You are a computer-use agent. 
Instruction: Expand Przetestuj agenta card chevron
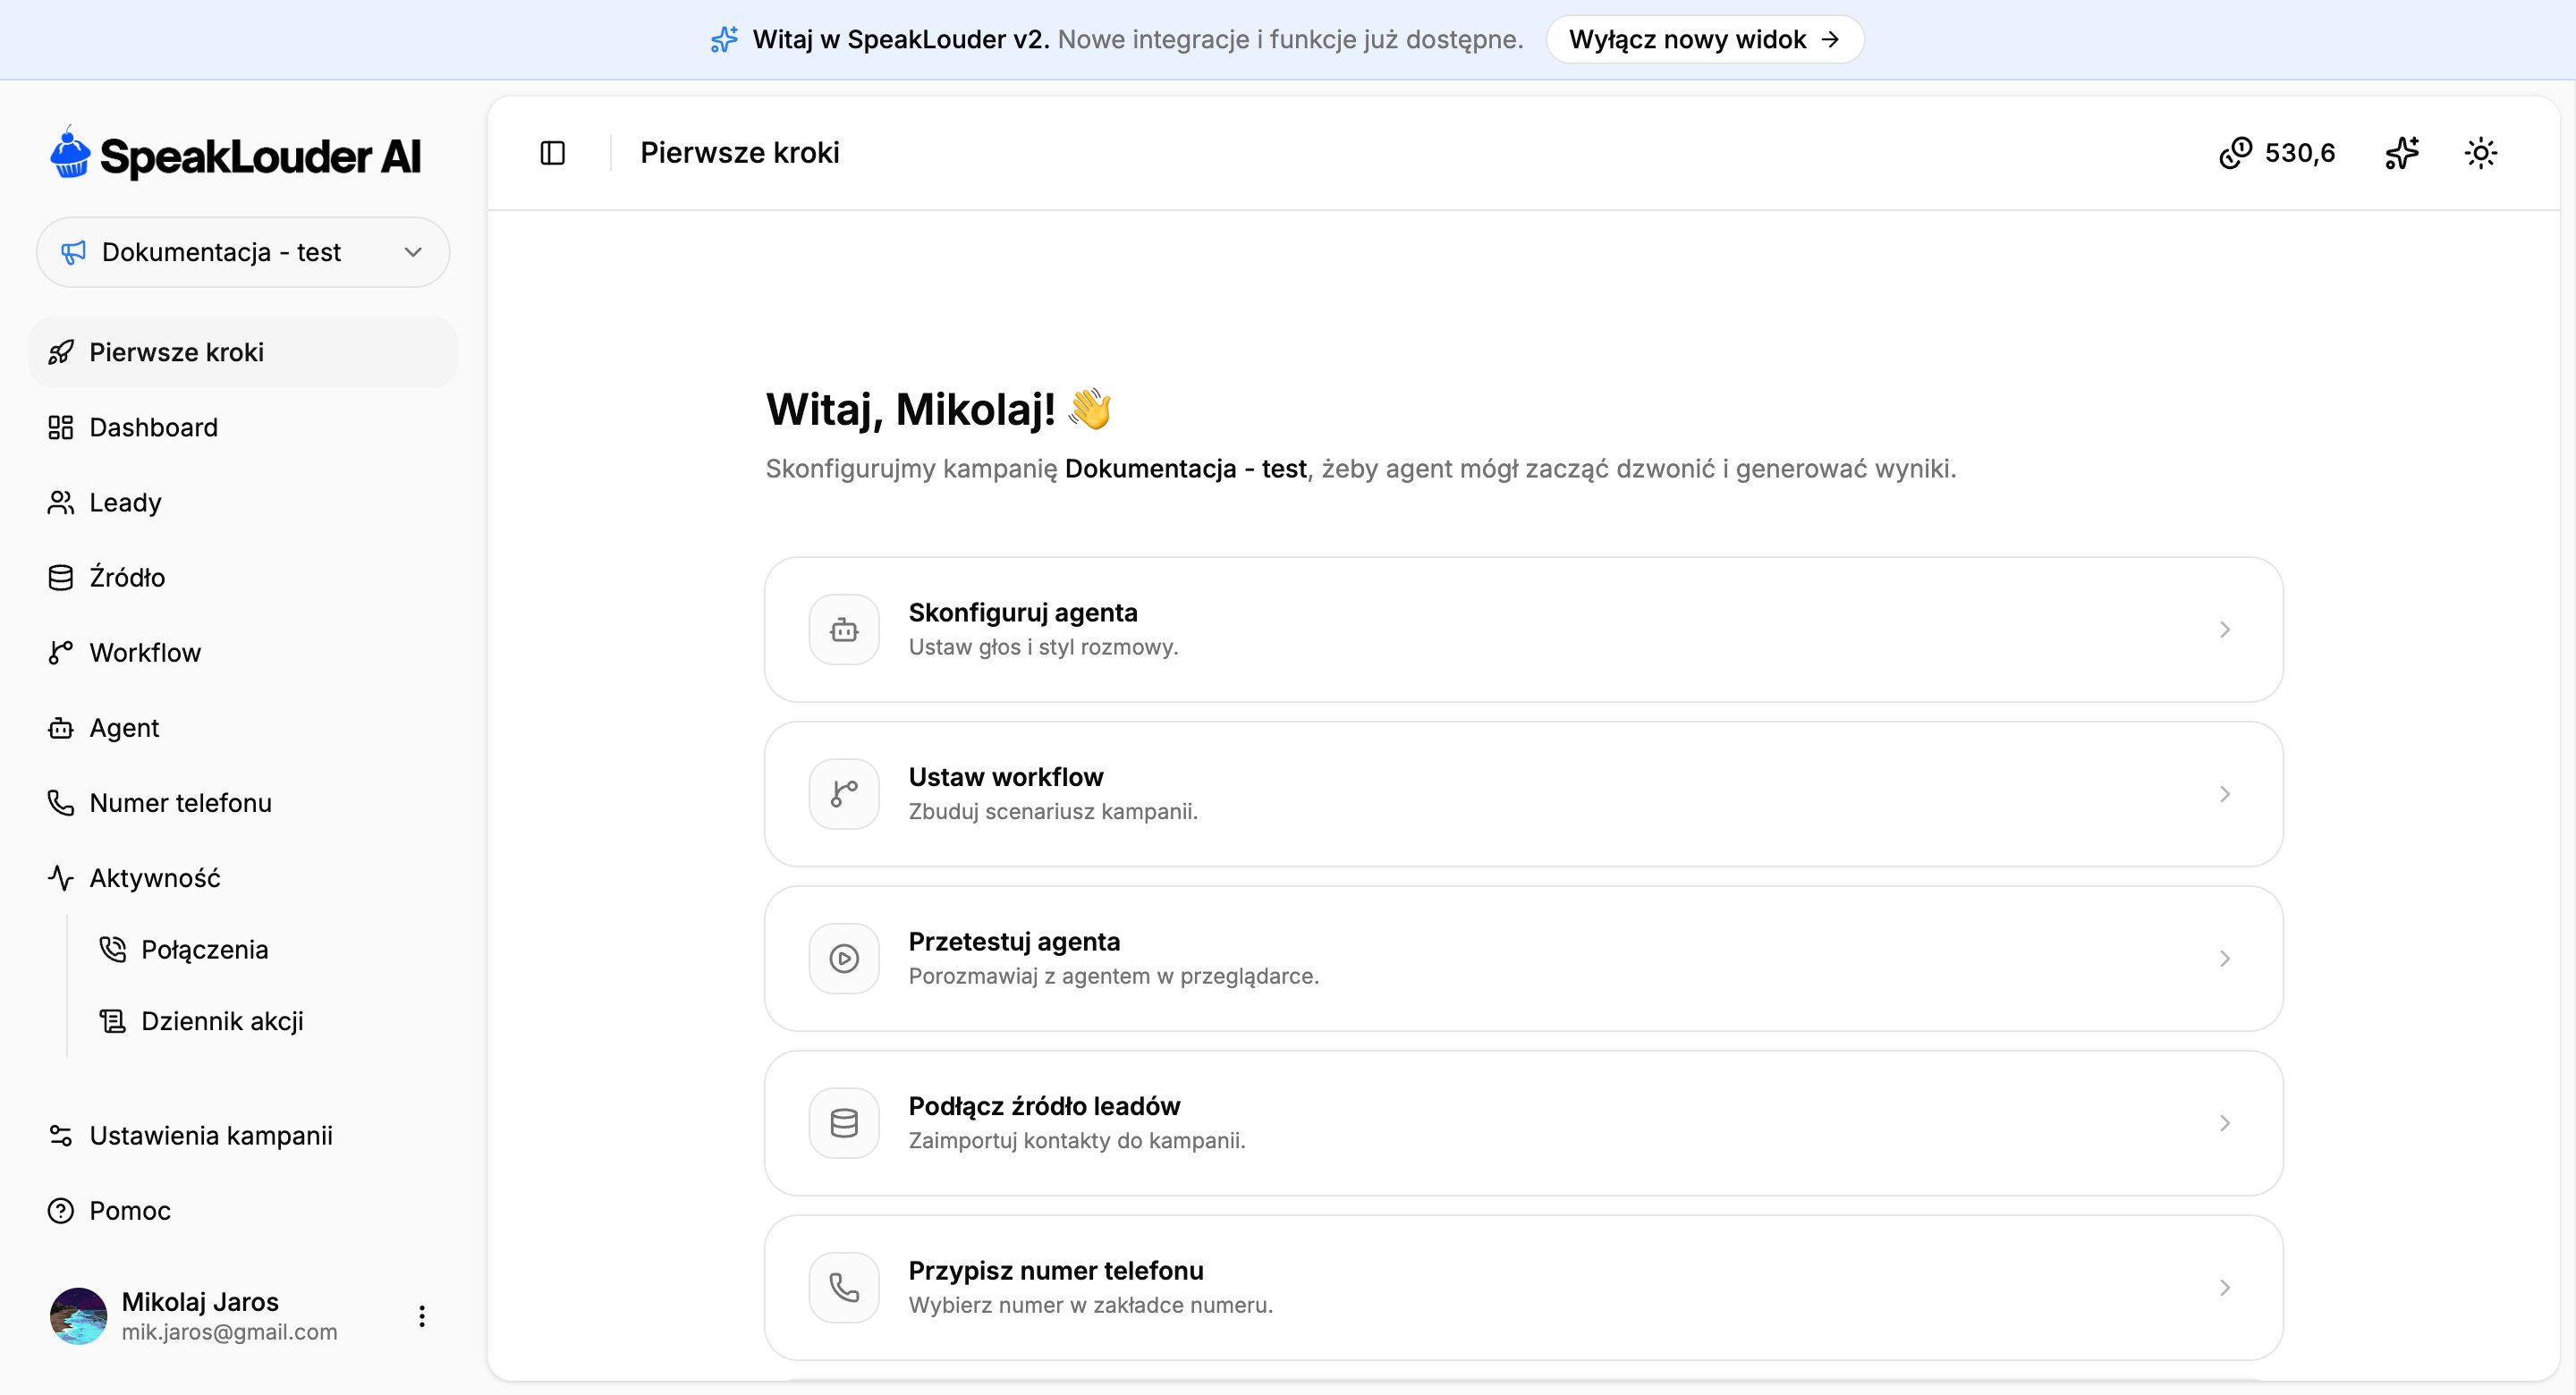2225,958
